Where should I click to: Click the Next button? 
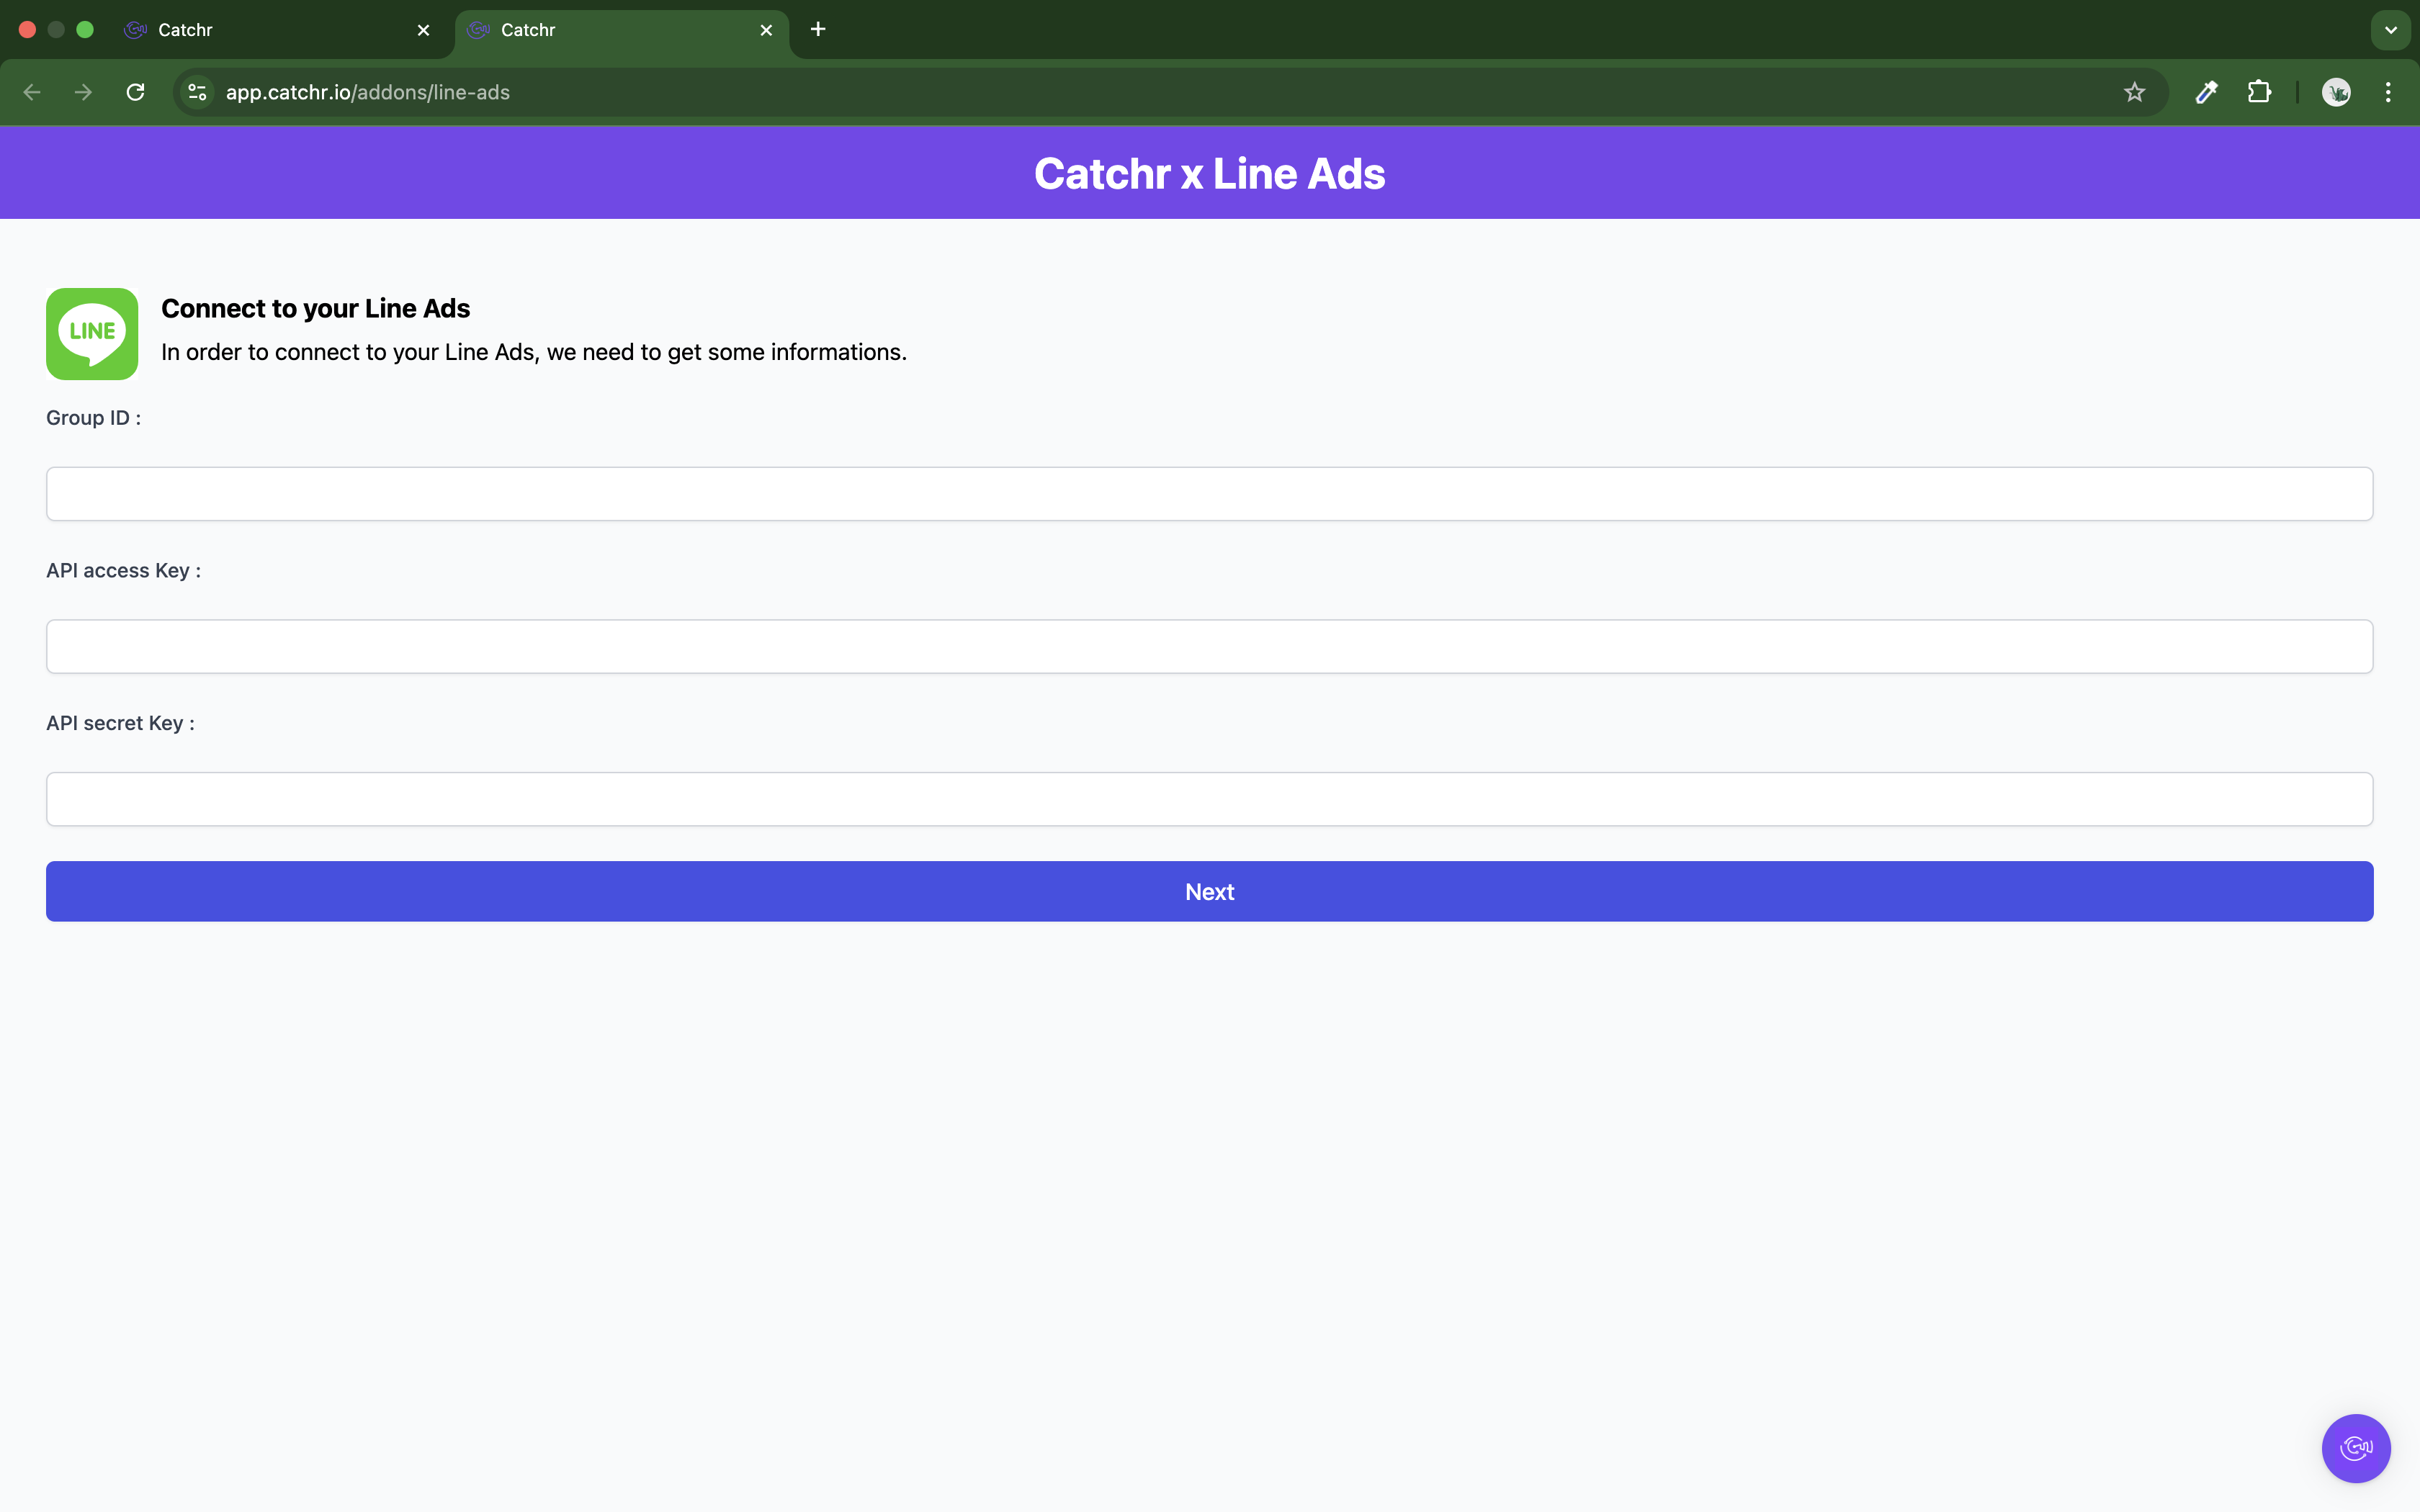tap(1209, 891)
